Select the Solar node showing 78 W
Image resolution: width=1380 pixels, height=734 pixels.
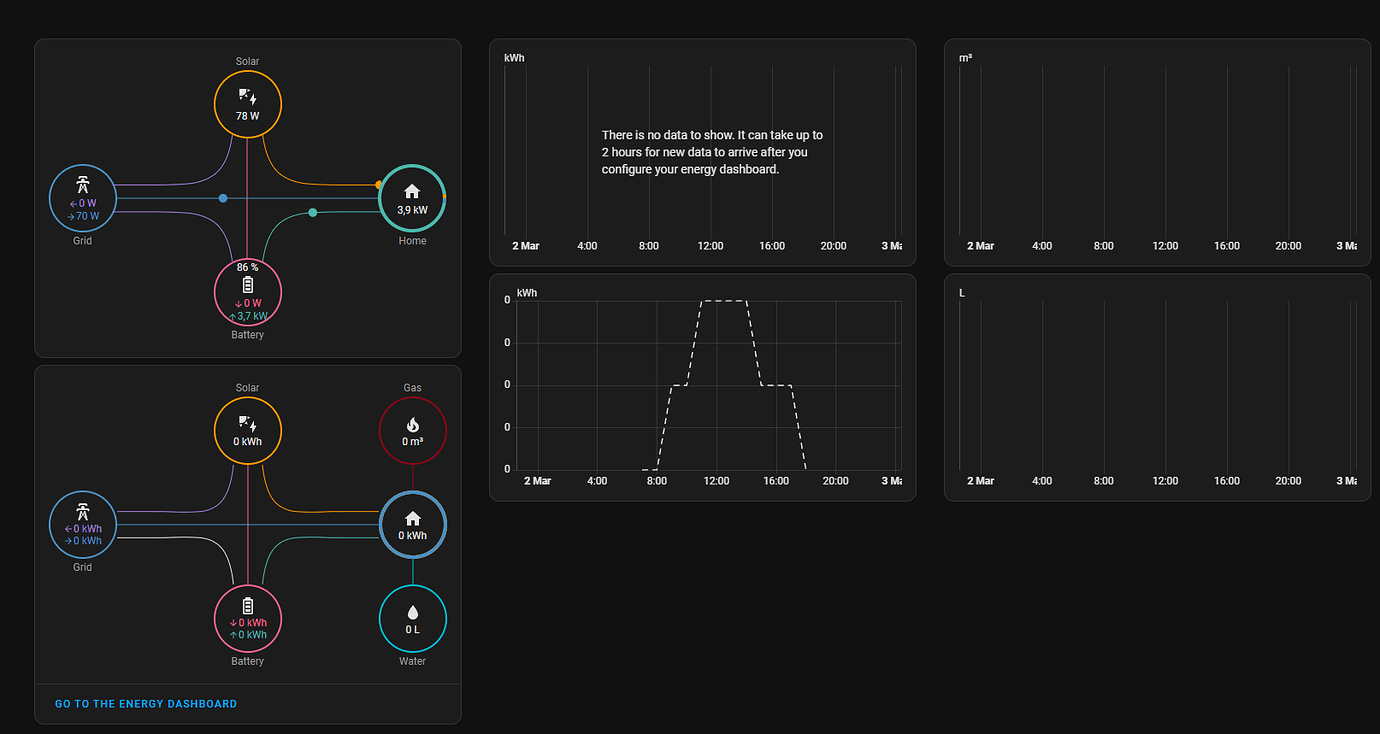click(x=247, y=104)
